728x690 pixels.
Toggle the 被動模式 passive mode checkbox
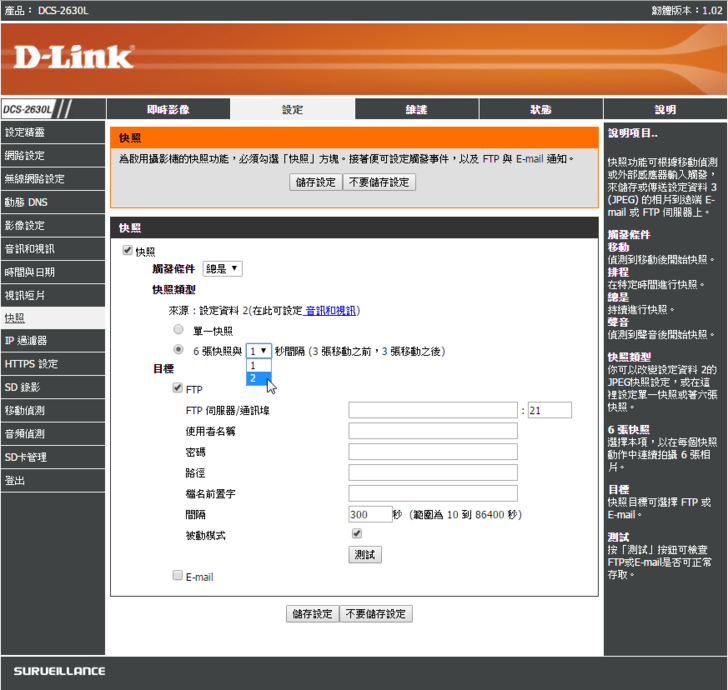click(x=356, y=534)
